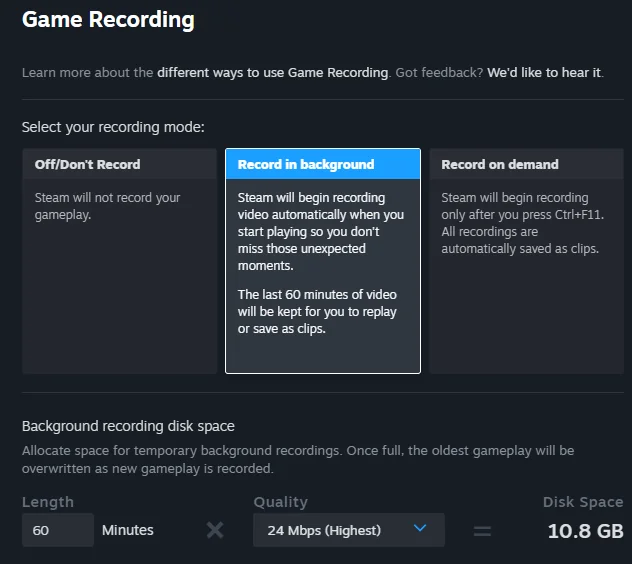The width and height of the screenshot is (632, 564).
Task: Click the blue chevron in the Quality dropdown
Action: (420, 529)
